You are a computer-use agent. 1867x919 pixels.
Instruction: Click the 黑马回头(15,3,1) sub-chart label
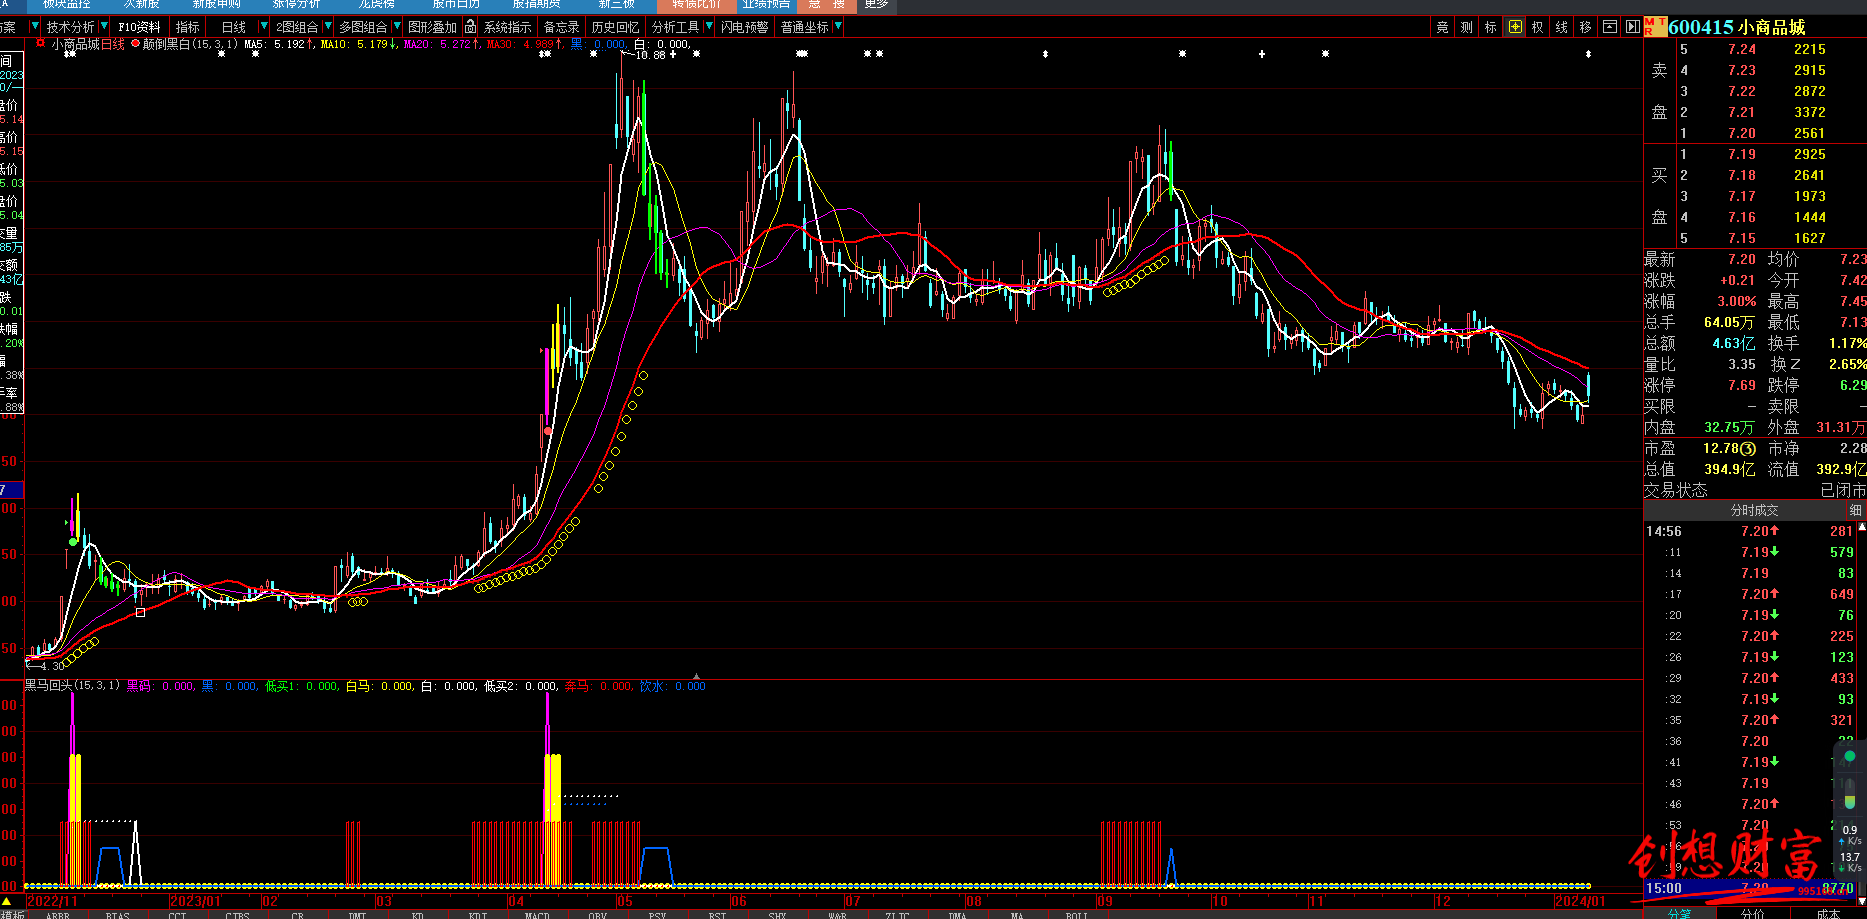pos(72,686)
